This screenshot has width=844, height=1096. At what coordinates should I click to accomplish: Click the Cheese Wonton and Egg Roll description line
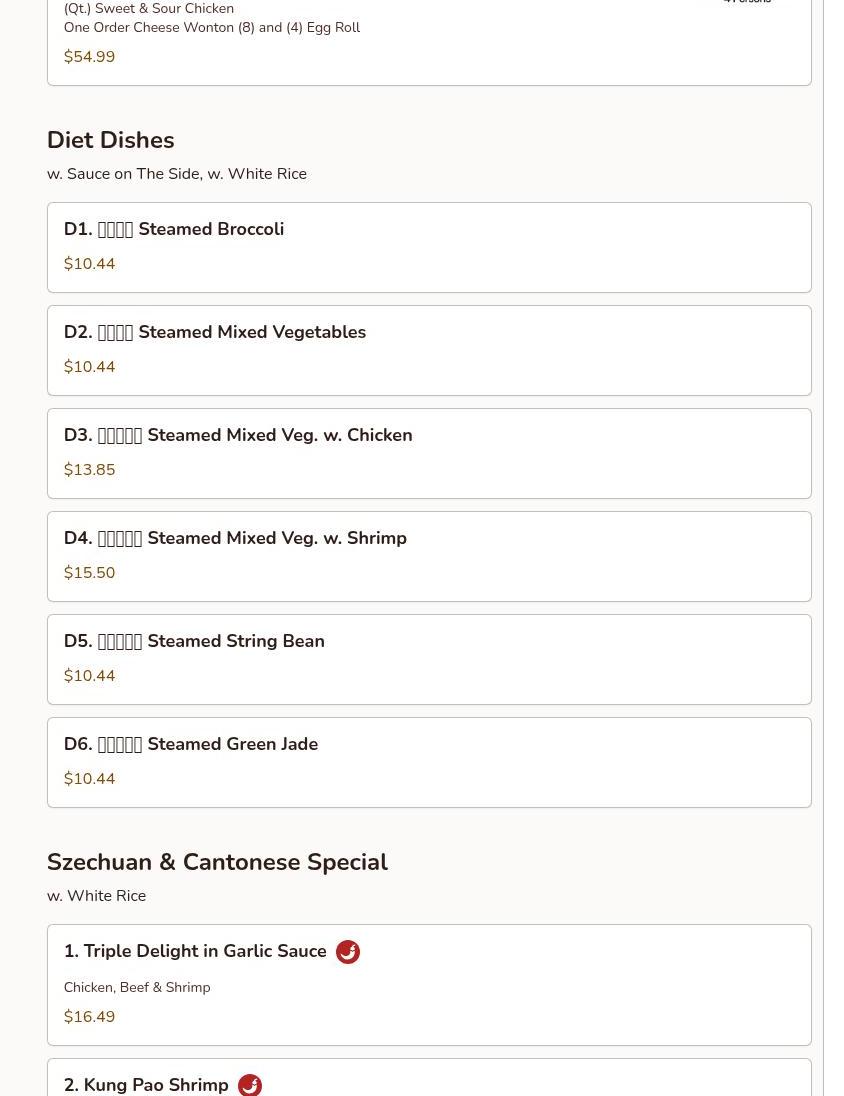(212, 28)
